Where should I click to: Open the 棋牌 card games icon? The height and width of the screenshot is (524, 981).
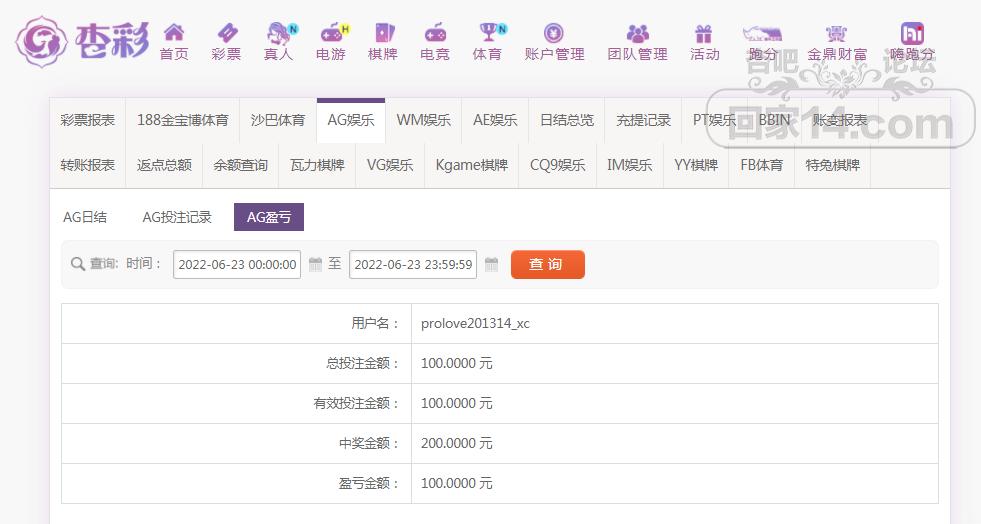click(x=384, y=33)
